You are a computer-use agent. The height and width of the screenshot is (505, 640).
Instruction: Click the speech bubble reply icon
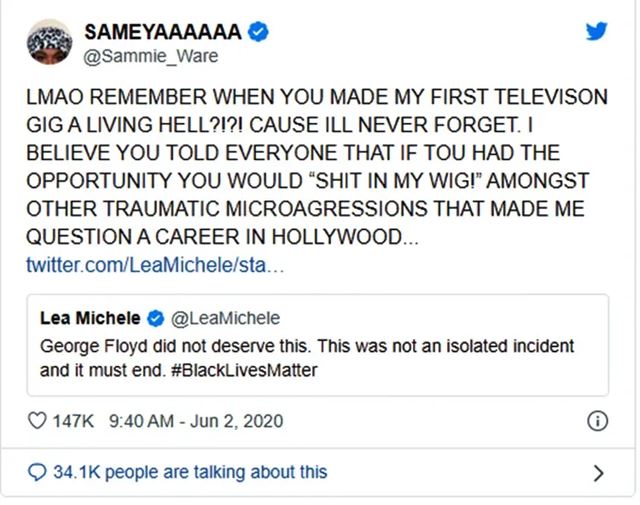(38, 471)
